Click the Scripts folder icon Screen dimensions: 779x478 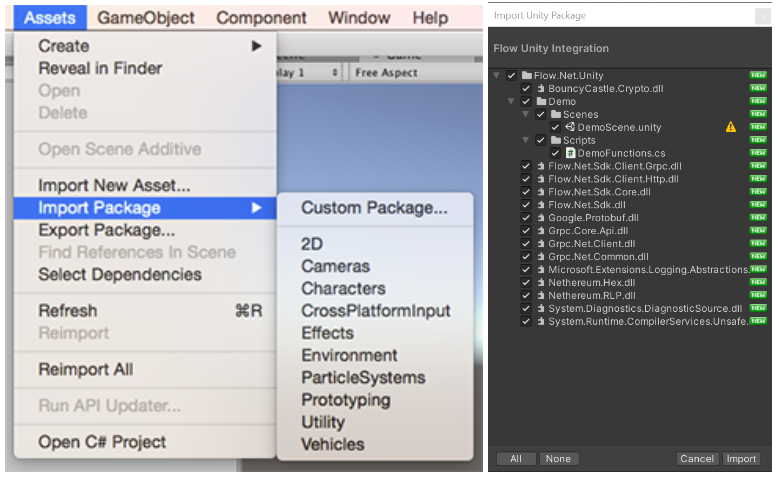(556, 140)
